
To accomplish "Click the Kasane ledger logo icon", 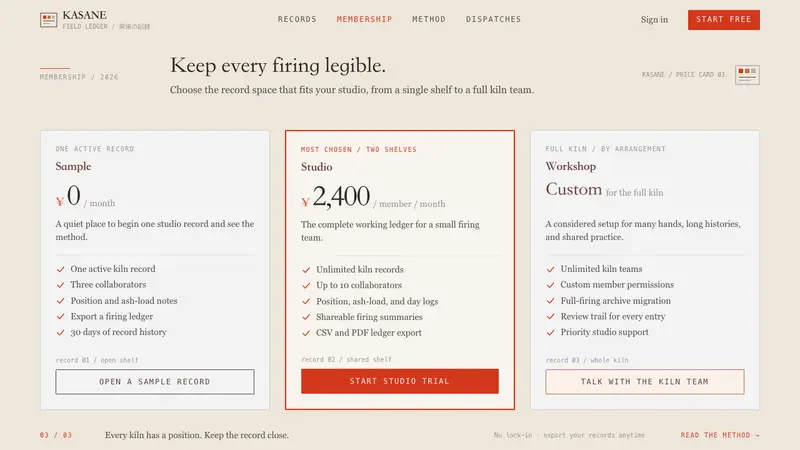I will (x=48, y=20).
